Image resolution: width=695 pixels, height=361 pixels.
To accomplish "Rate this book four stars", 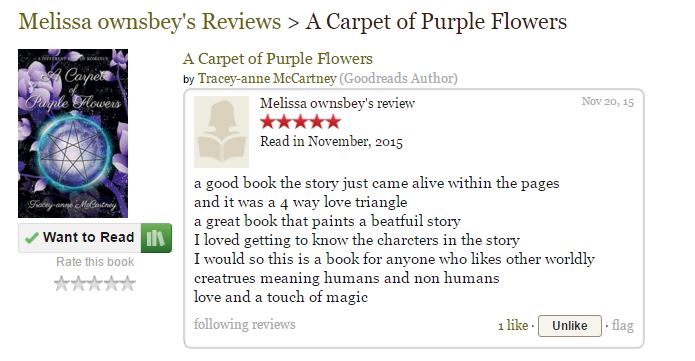I will [111, 283].
